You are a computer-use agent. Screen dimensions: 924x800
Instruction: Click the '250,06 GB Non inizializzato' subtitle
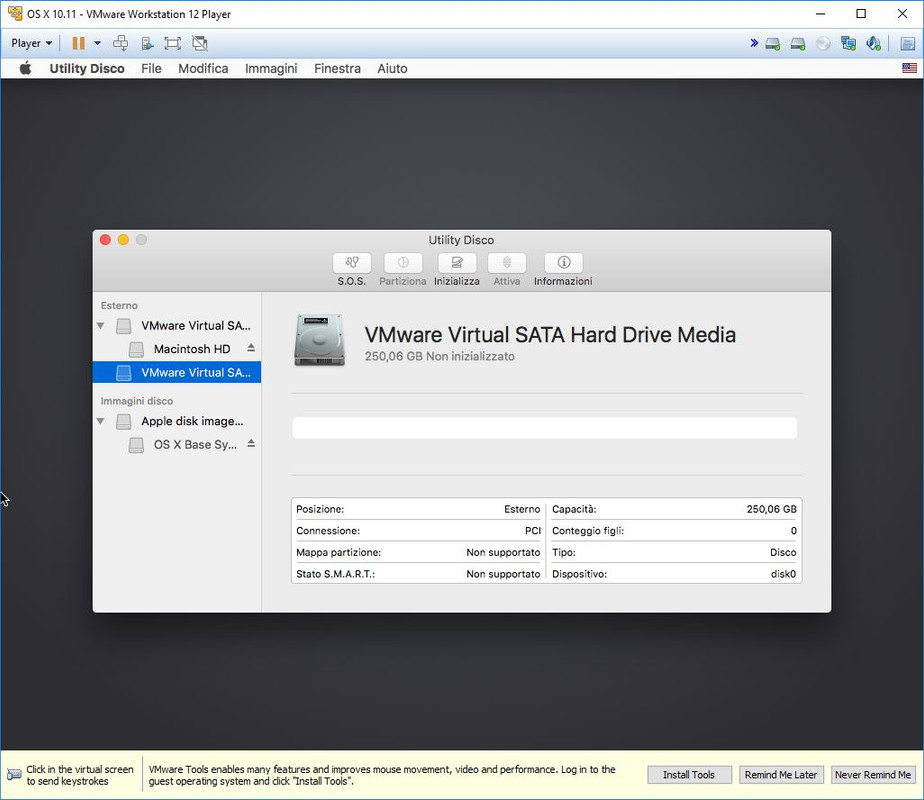point(440,356)
